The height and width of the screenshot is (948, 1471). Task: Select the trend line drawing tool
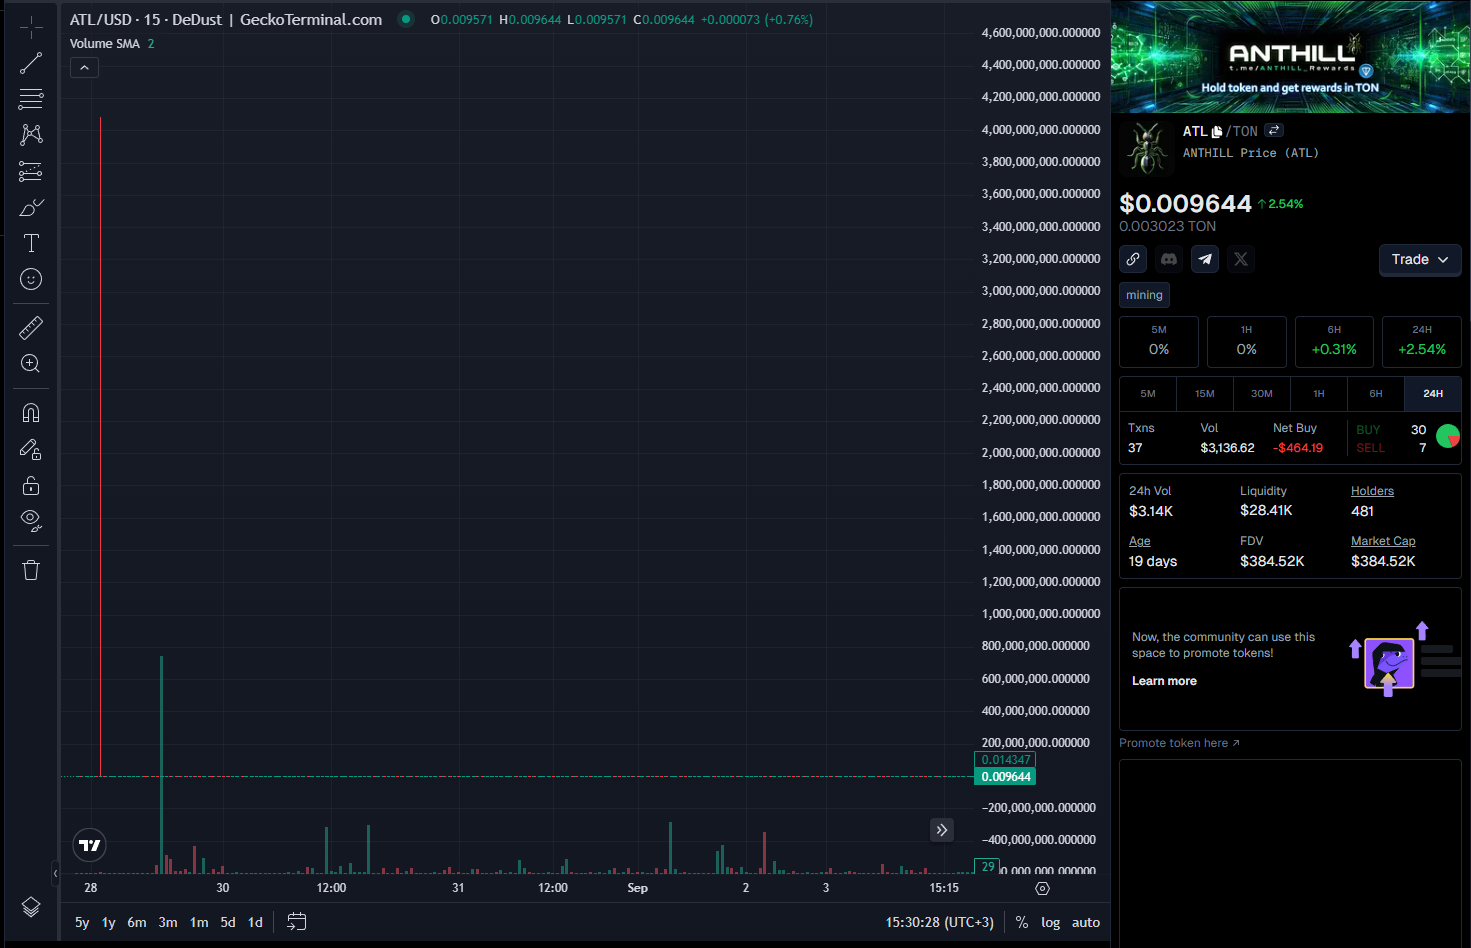coord(31,63)
